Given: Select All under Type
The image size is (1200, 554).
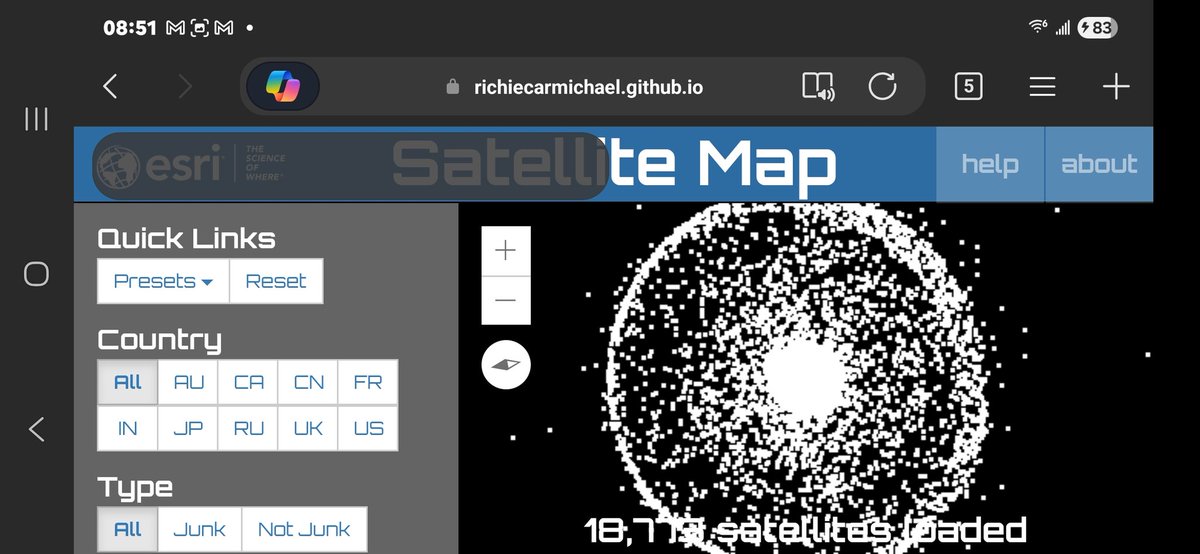Looking at the screenshot, I should tap(128, 529).
